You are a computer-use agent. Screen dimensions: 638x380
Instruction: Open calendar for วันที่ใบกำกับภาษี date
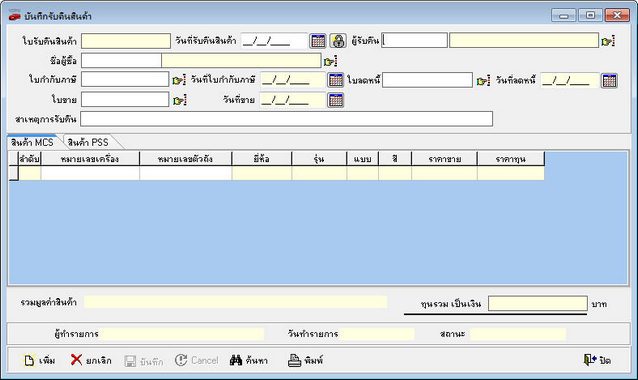(336, 80)
